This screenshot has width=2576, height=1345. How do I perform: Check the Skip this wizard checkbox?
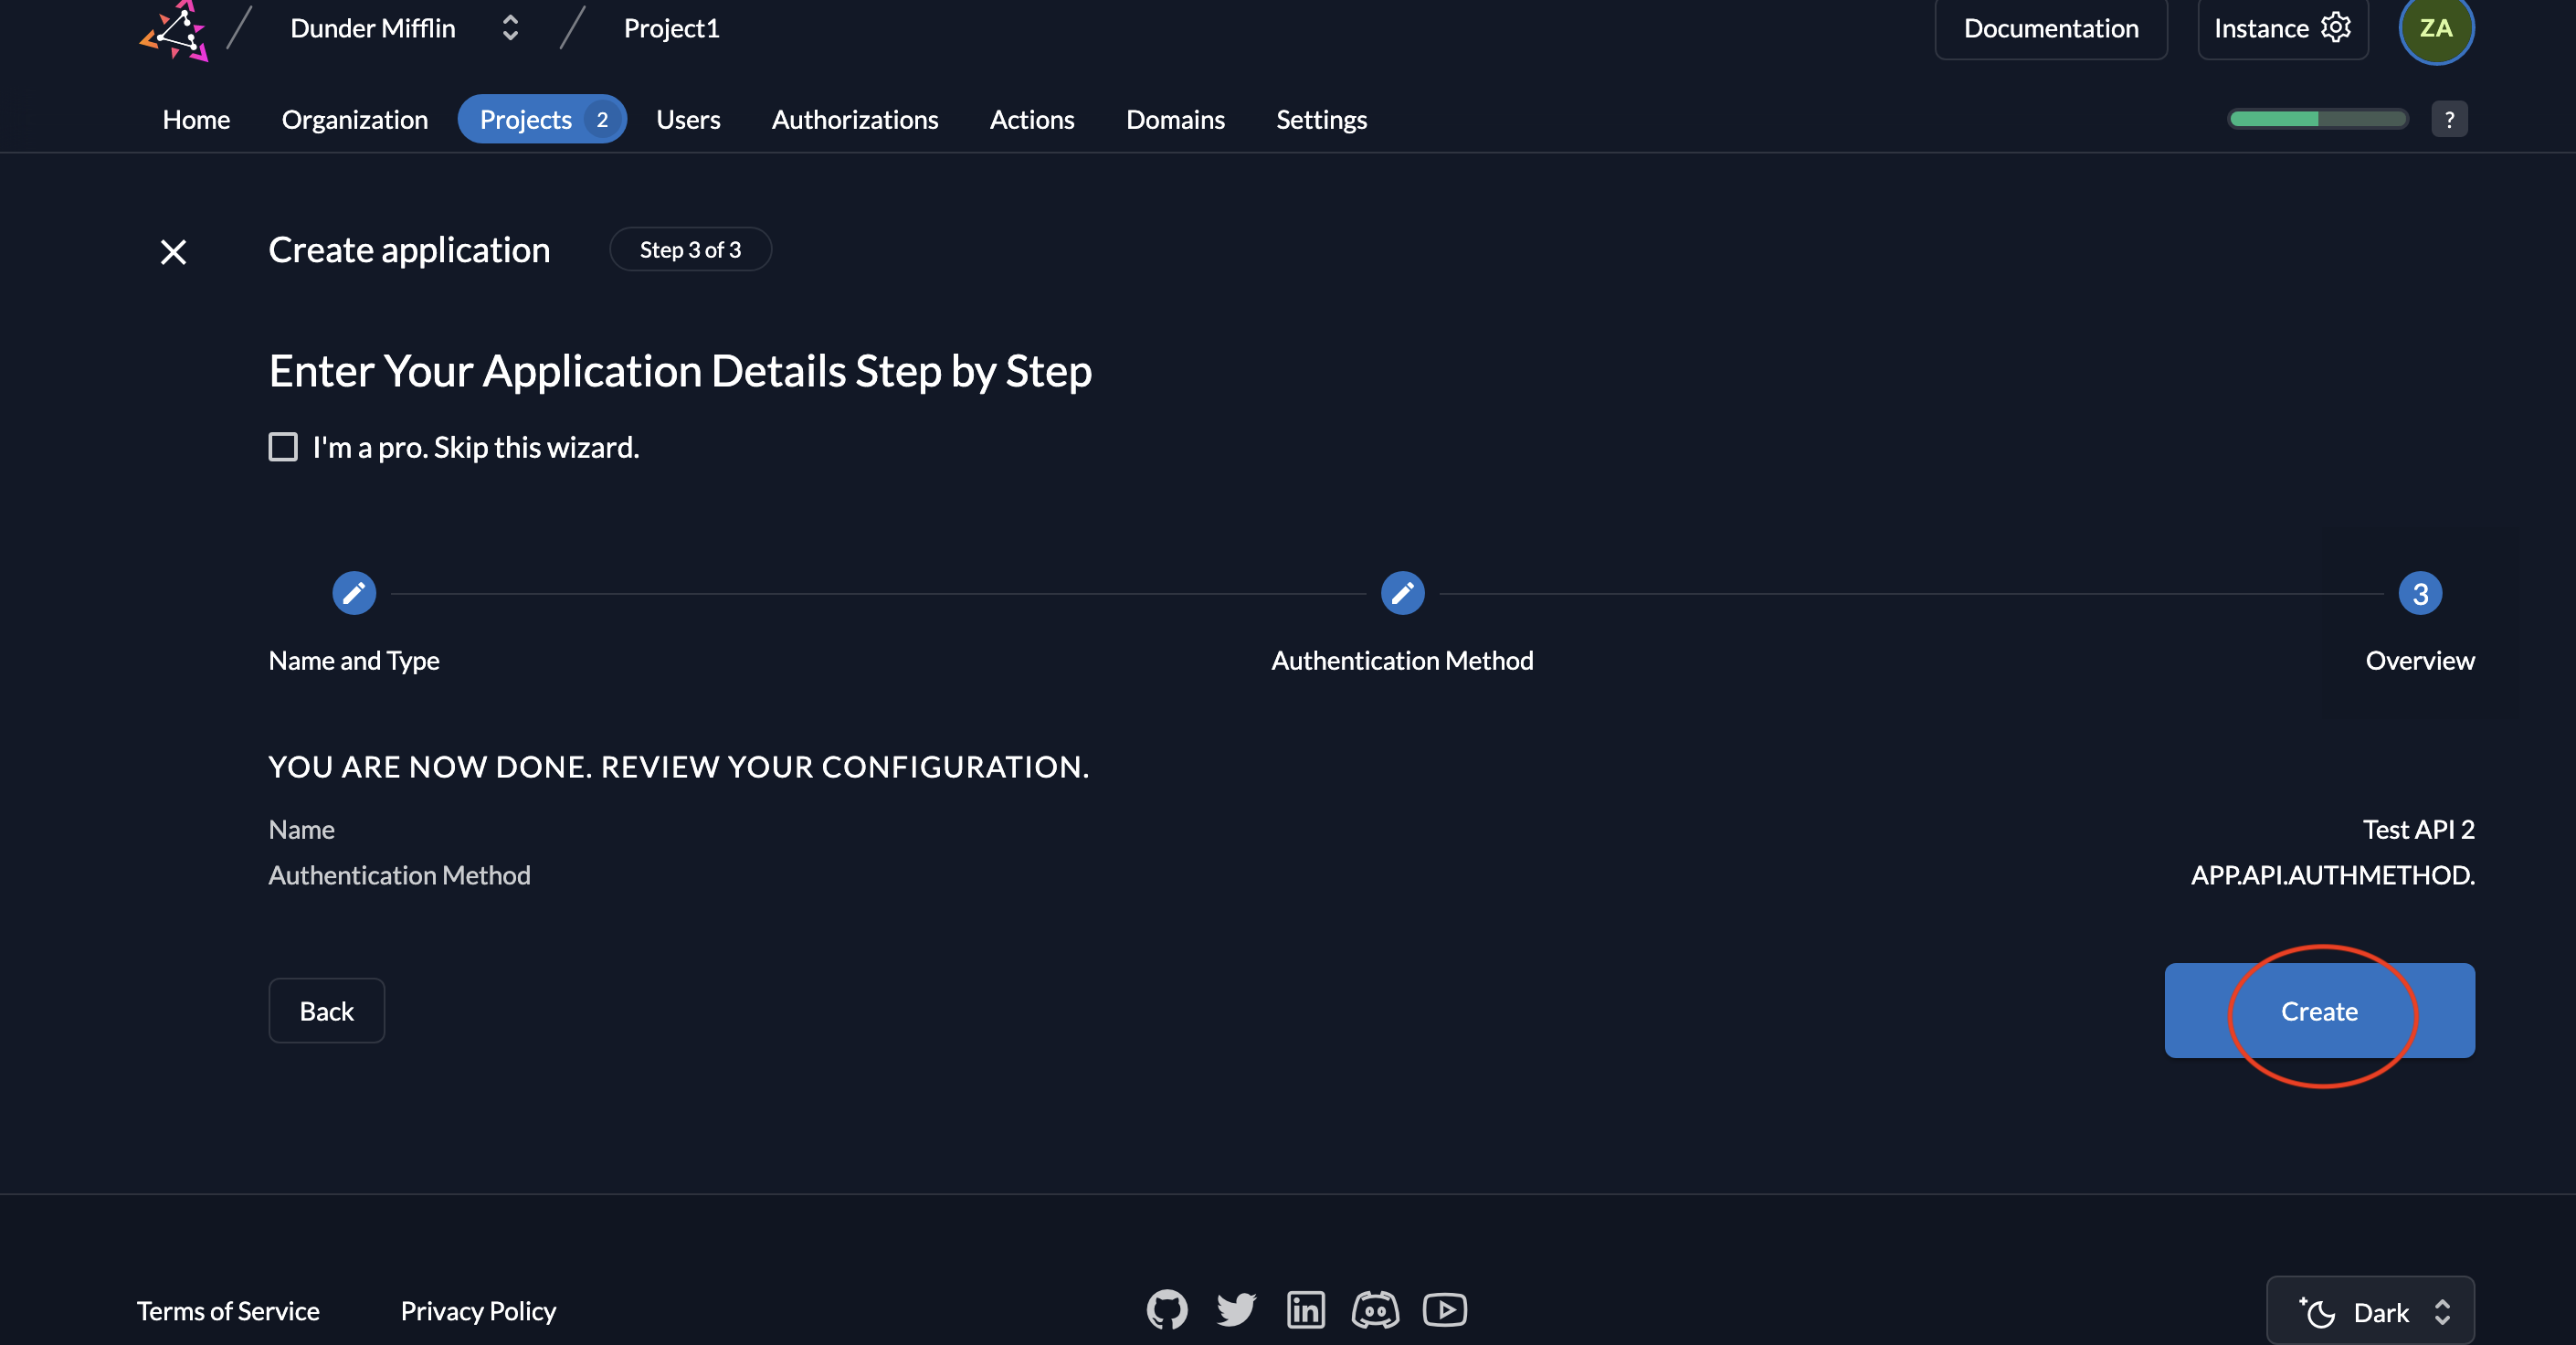click(283, 447)
